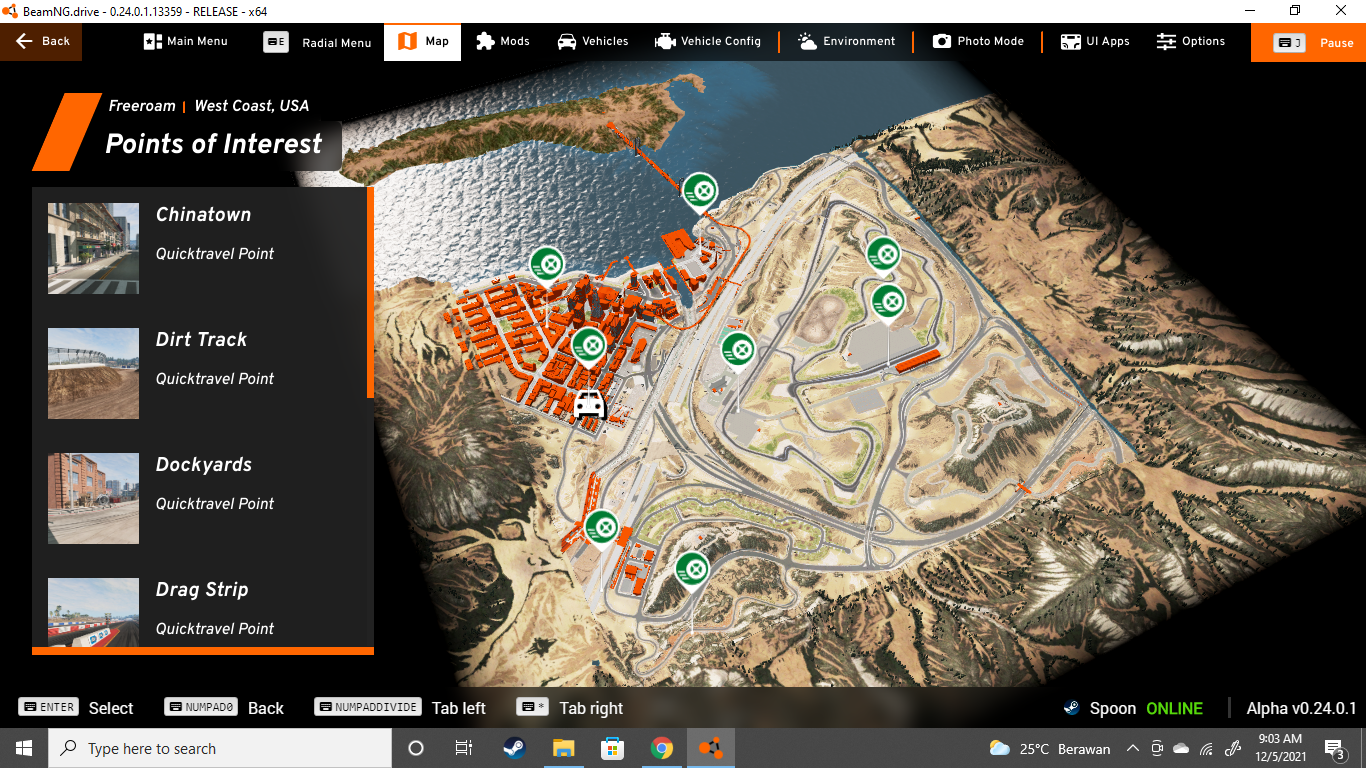This screenshot has height=768, width=1366.
Task: Open Vehicle Config
Action: [x=708, y=41]
